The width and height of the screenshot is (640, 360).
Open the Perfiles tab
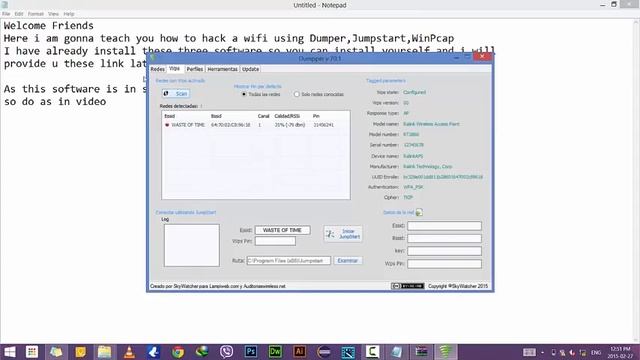tap(195, 69)
